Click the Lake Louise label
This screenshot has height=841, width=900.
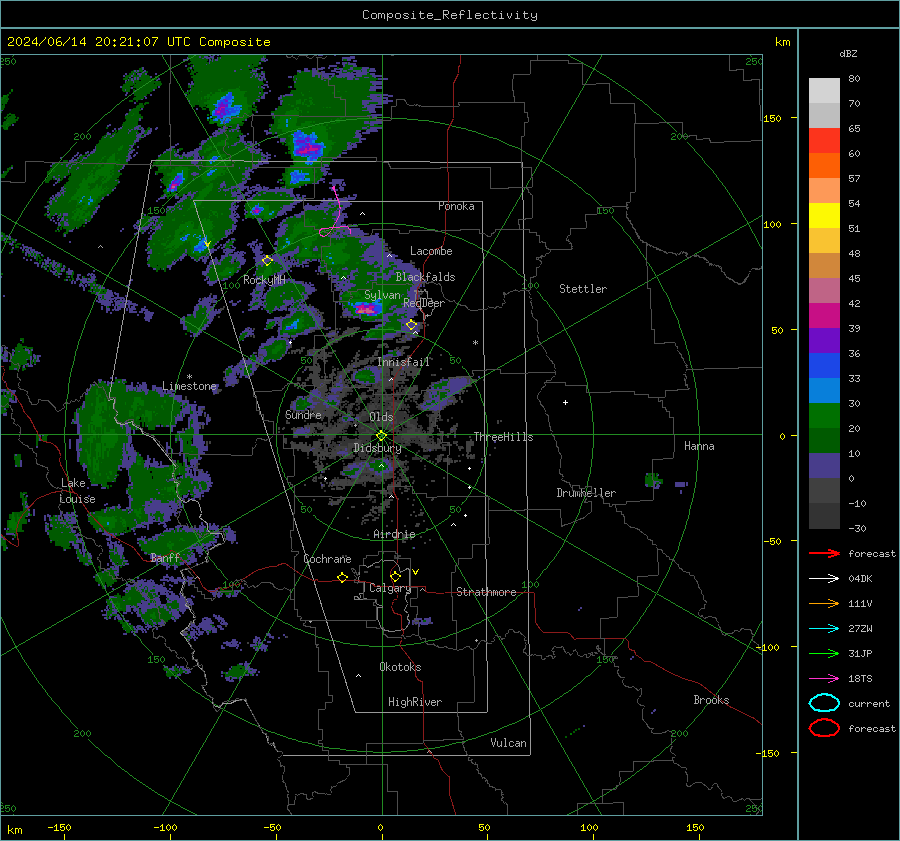click(77, 491)
